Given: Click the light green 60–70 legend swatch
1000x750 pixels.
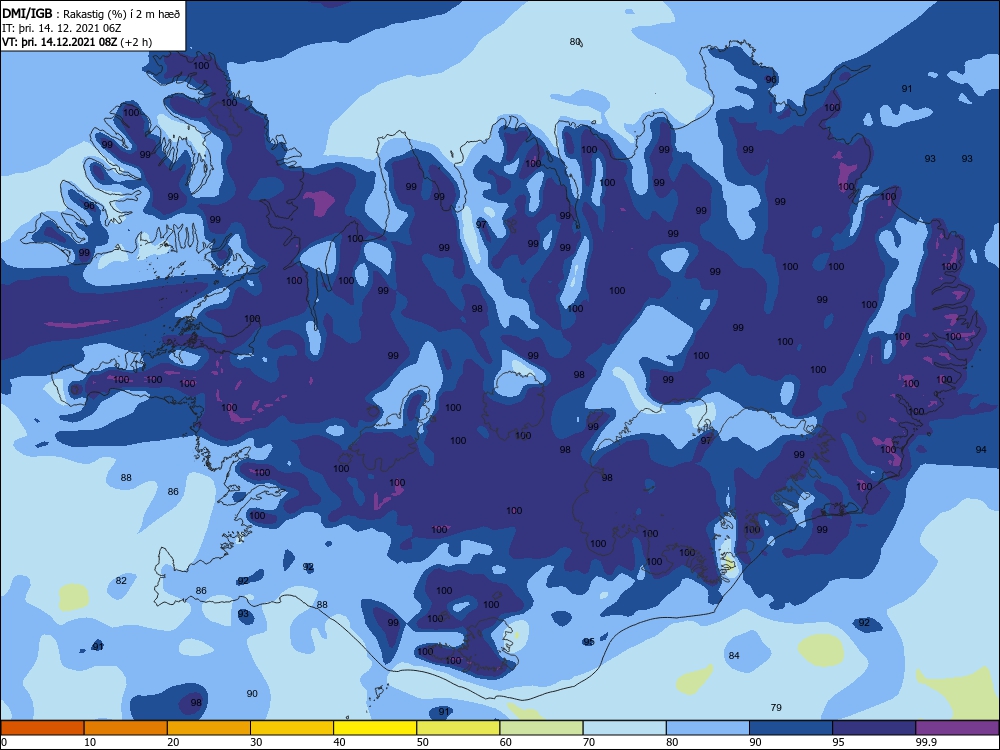Looking at the screenshot, I should (541, 728).
